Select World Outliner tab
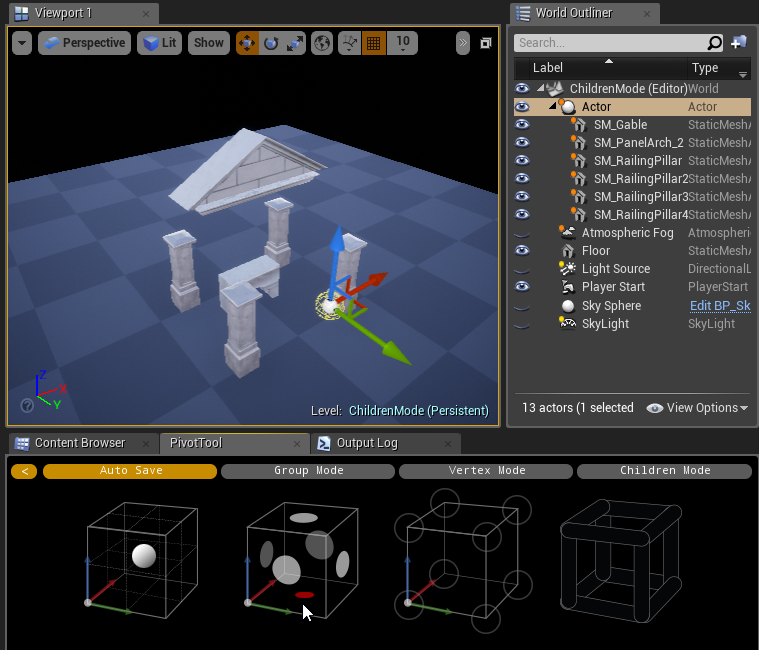This screenshot has width=759, height=650. click(583, 13)
